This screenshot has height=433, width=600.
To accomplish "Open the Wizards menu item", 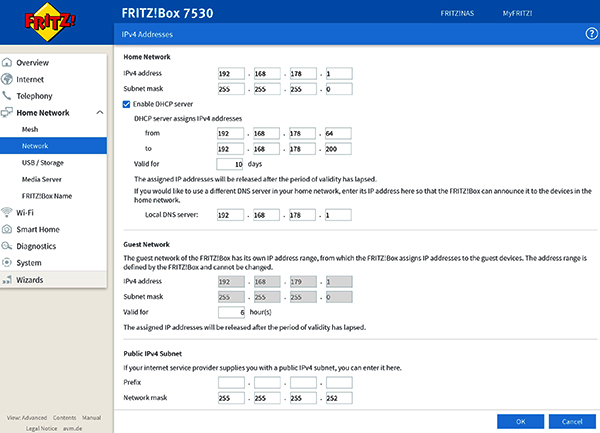I will tap(53, 280).
